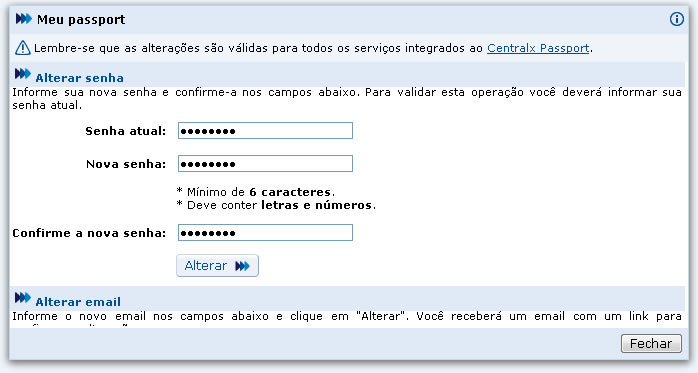Focus the Nova senha password field
The height and width of the screenshot is (373, 698).
[265, 164]
